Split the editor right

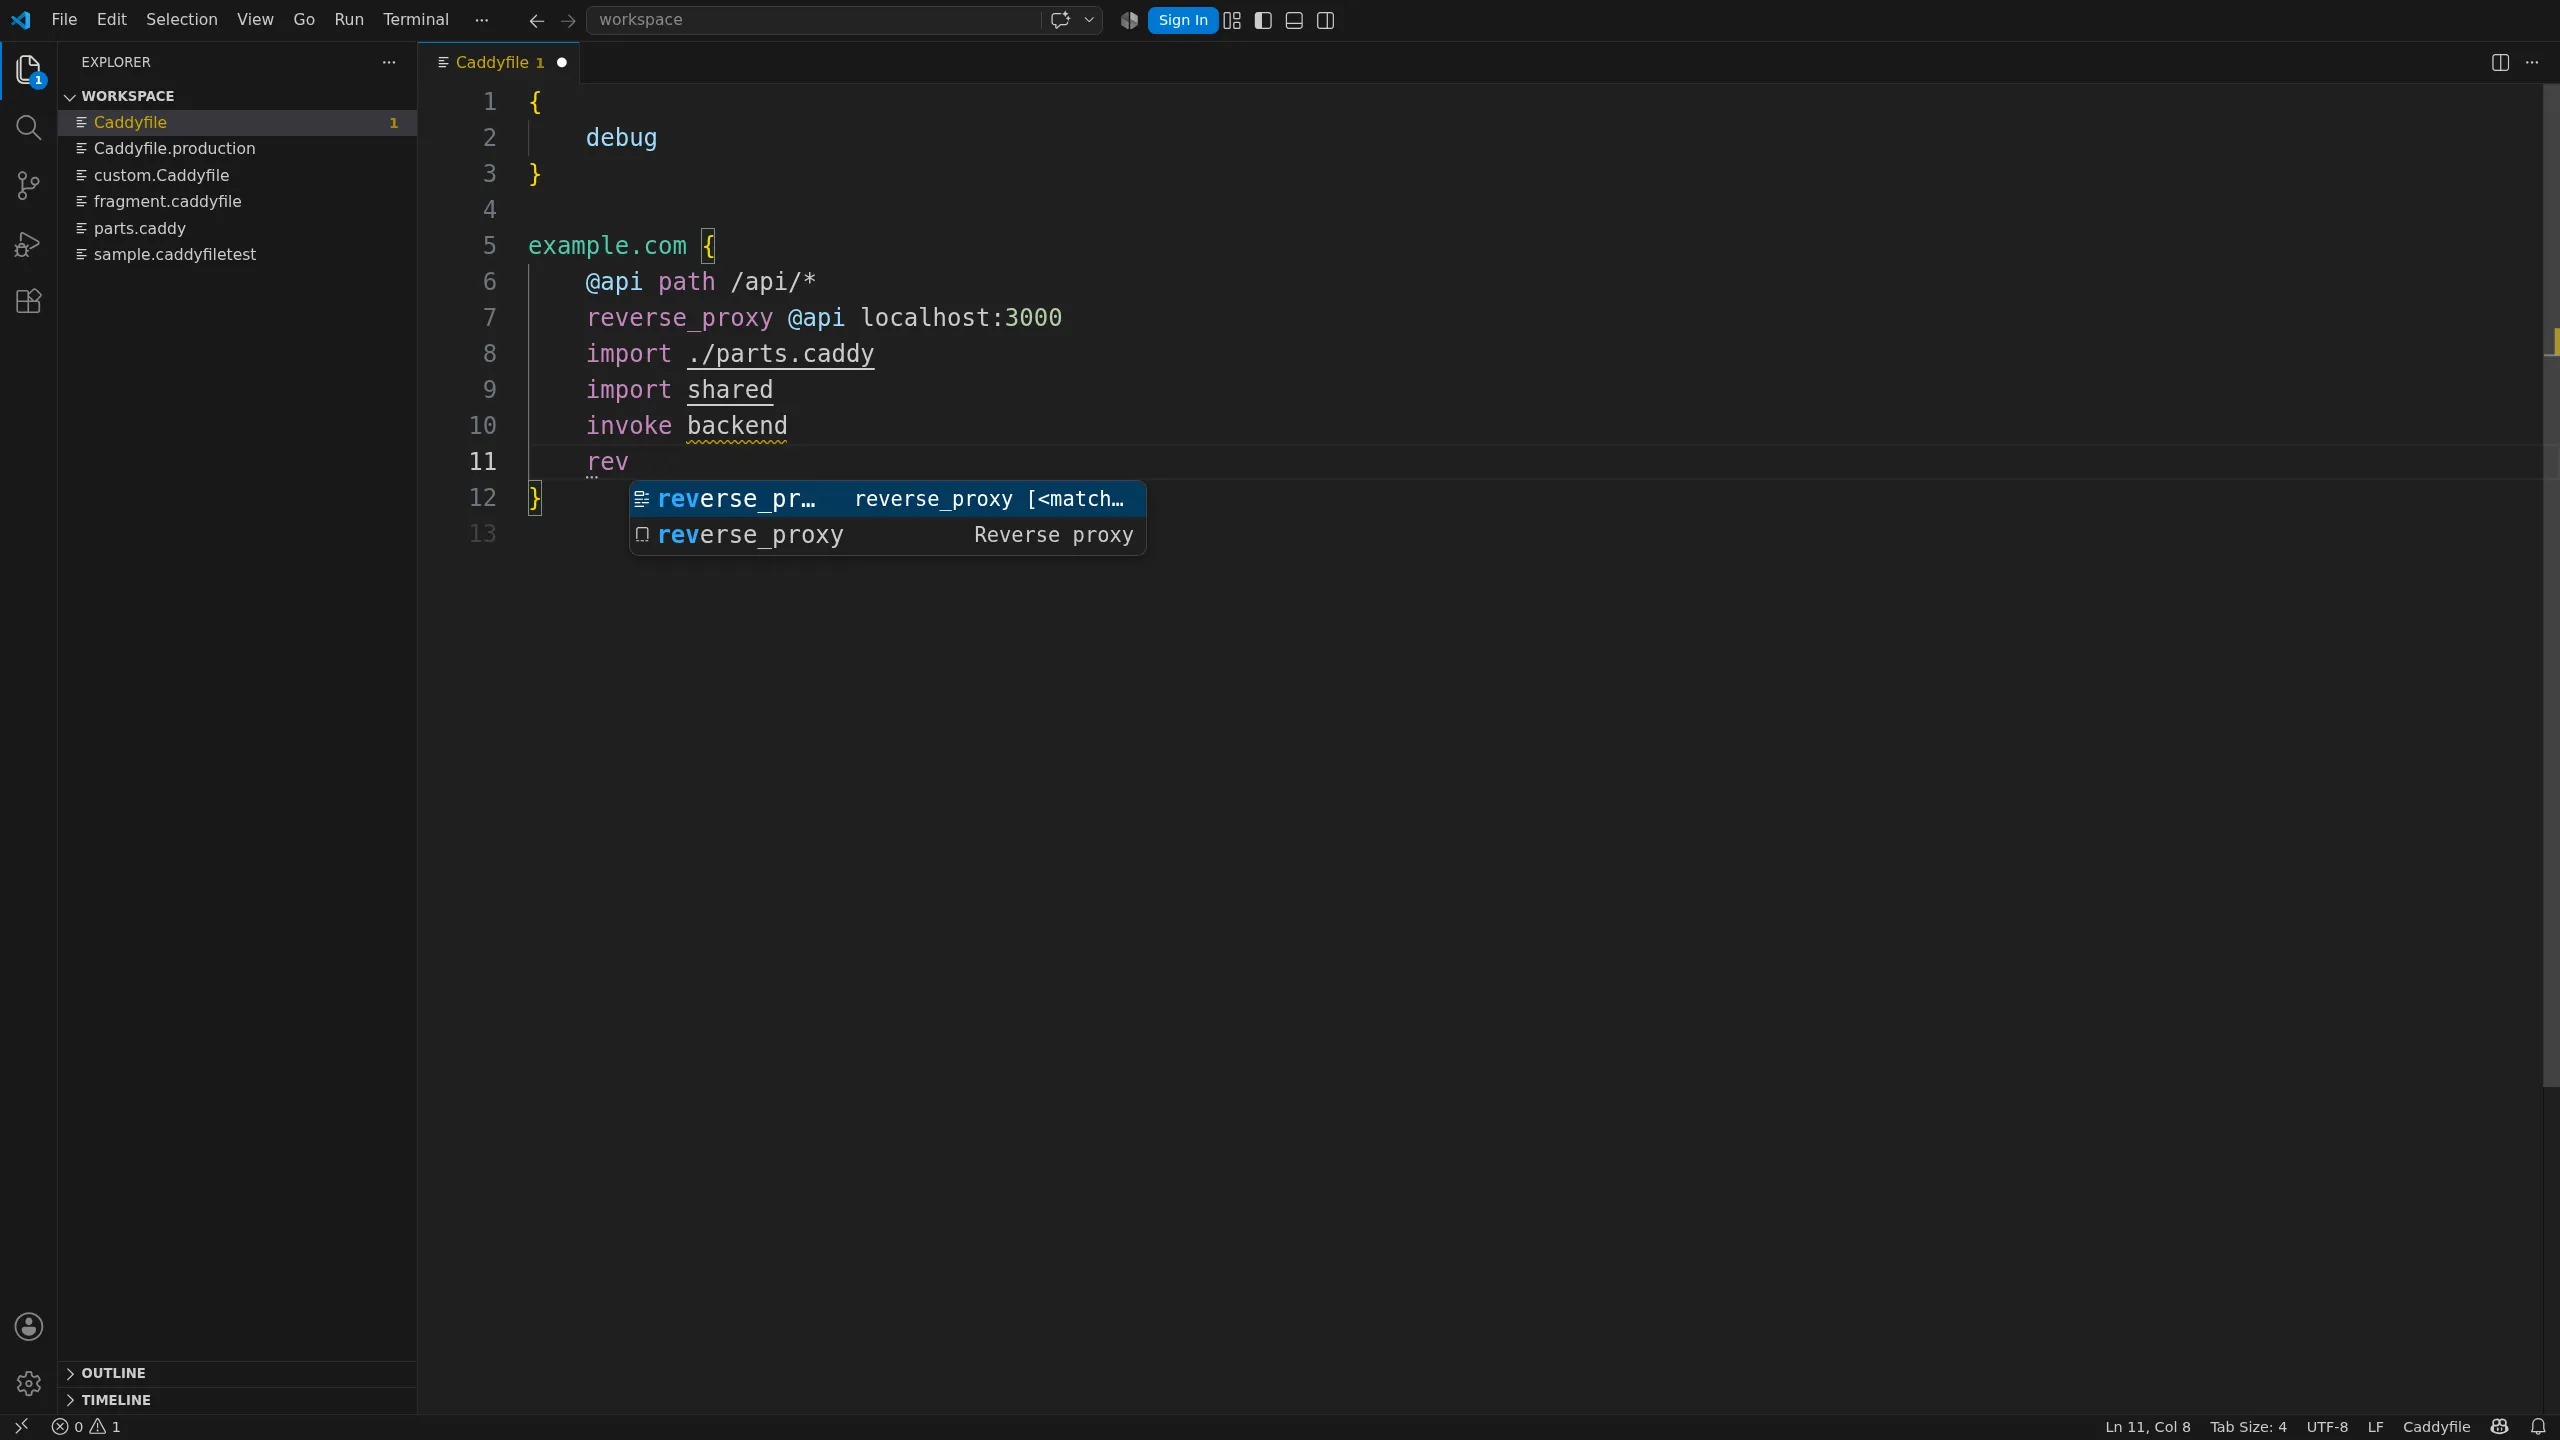2500,62
